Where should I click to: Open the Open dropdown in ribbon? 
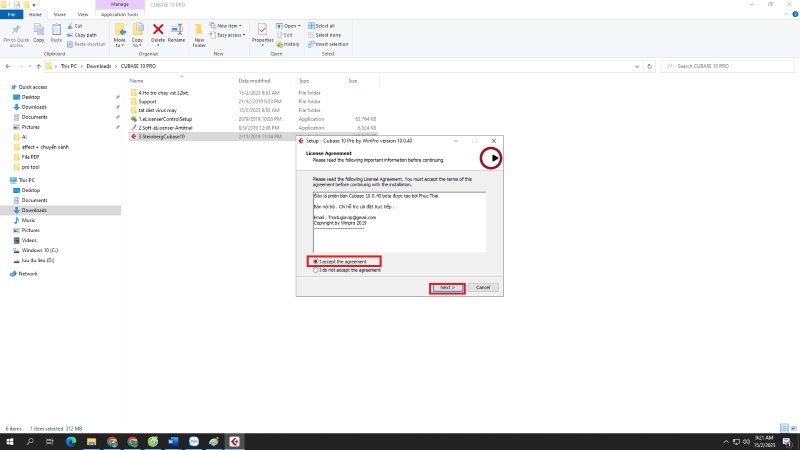coord(288,26)
